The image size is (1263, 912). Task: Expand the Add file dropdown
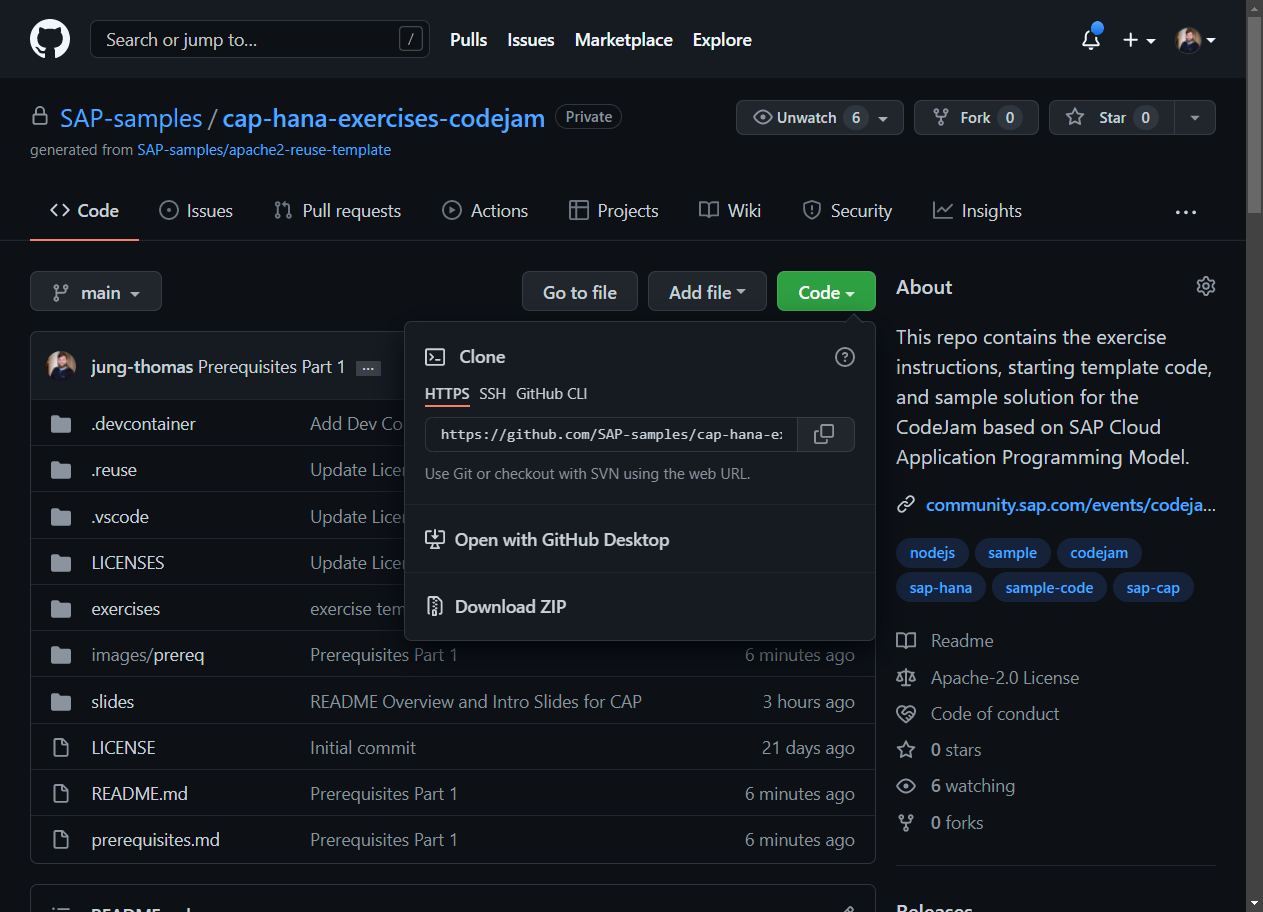pos(707,292)
